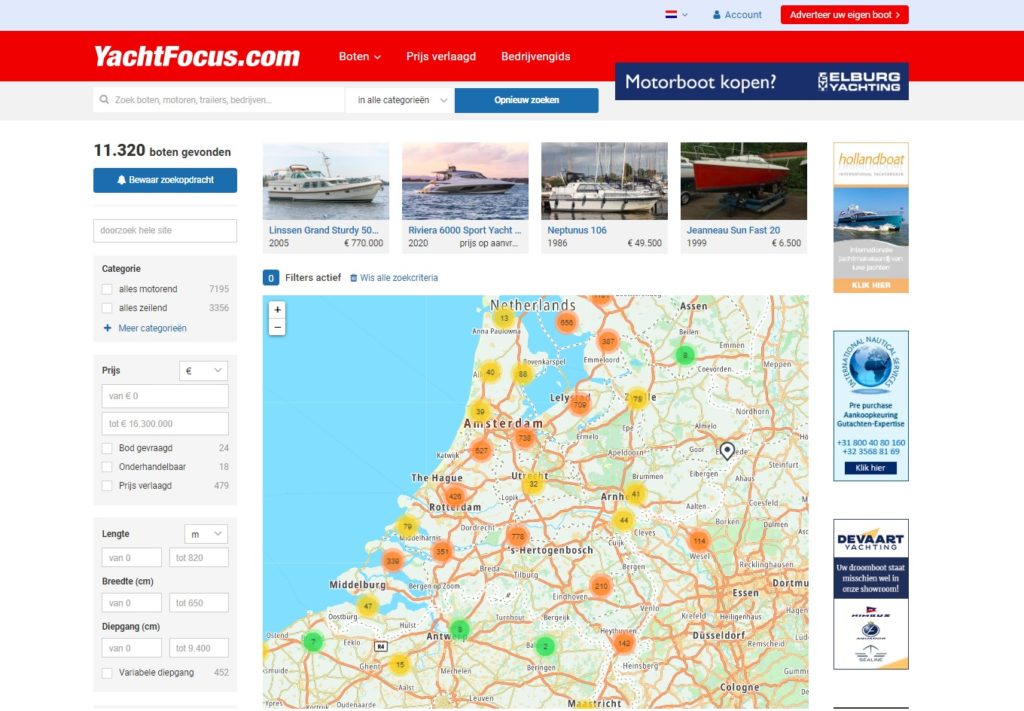Click the map zoom in plus button
Viewport: 1024px width, 711px height.
(x=277, y=309)
